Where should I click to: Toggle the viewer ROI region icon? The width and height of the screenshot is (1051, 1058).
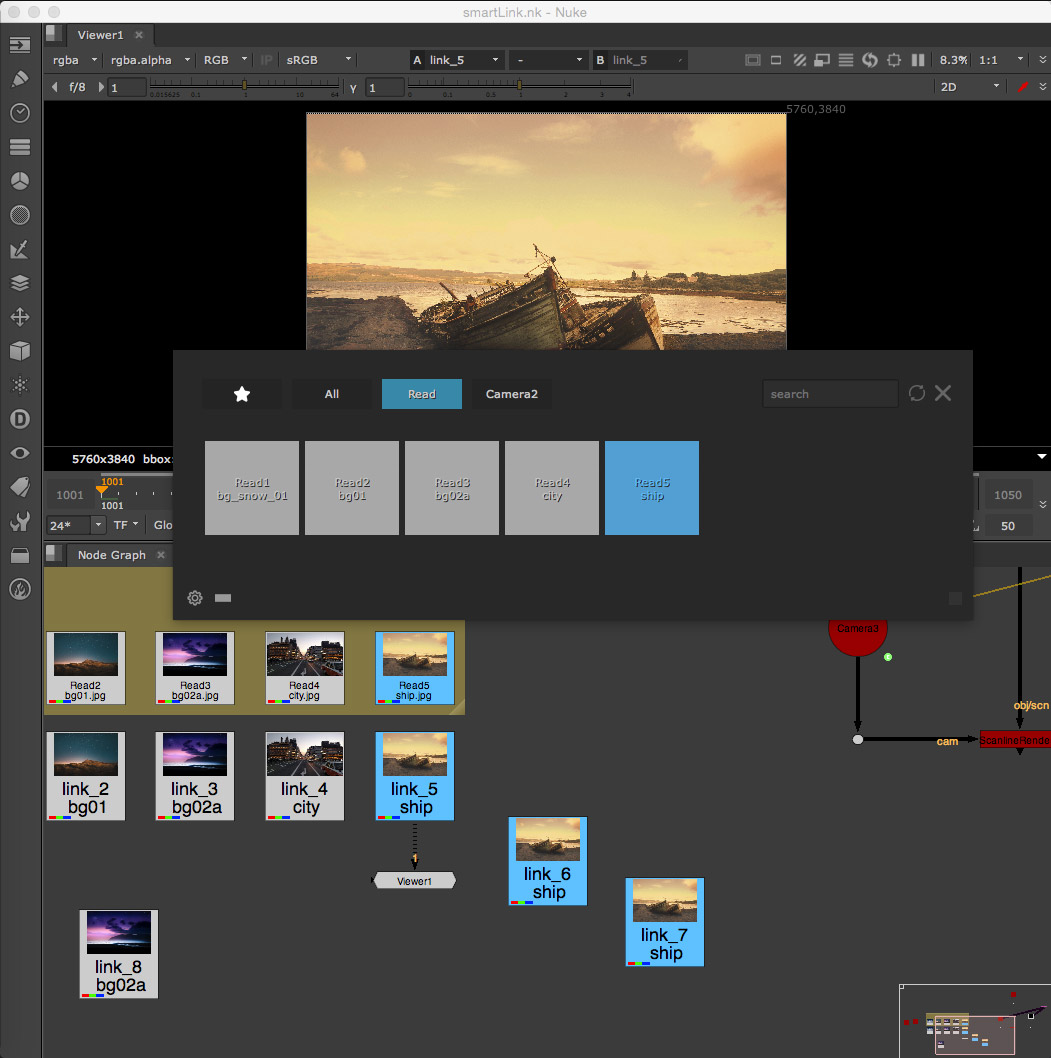point(776,60)
